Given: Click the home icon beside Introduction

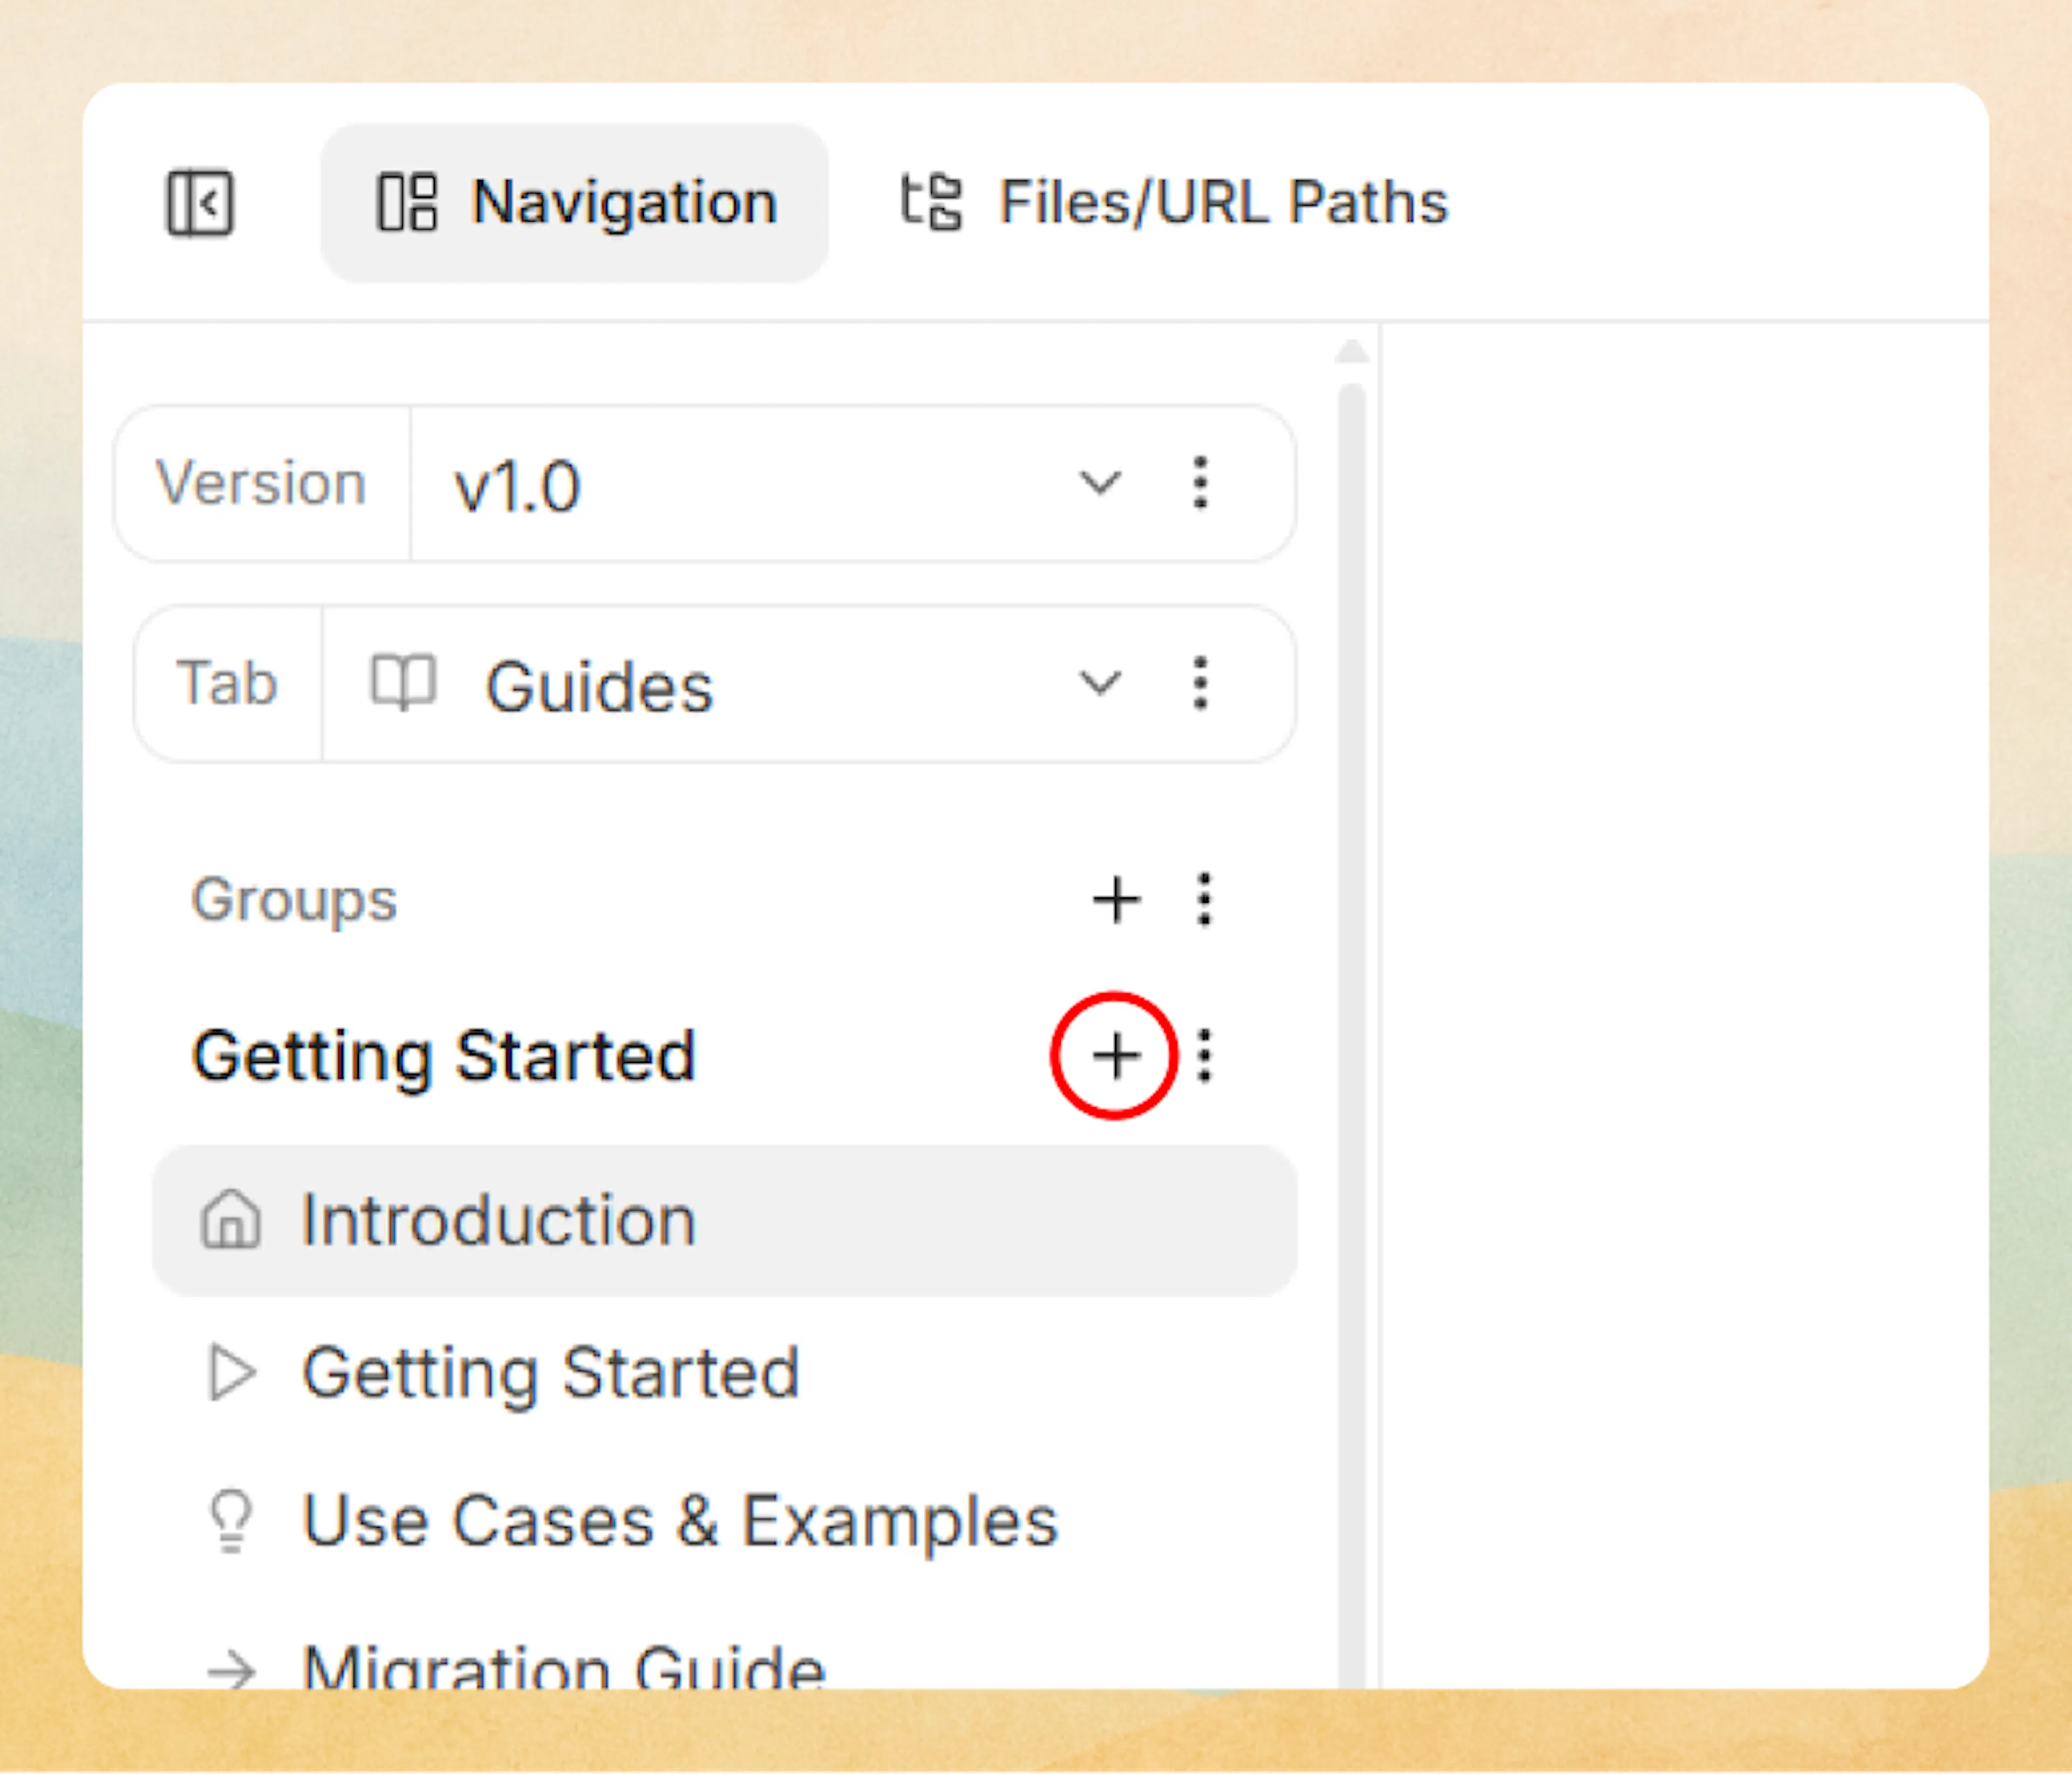Looking at the screenshot, I should (x=231, y=1219).
